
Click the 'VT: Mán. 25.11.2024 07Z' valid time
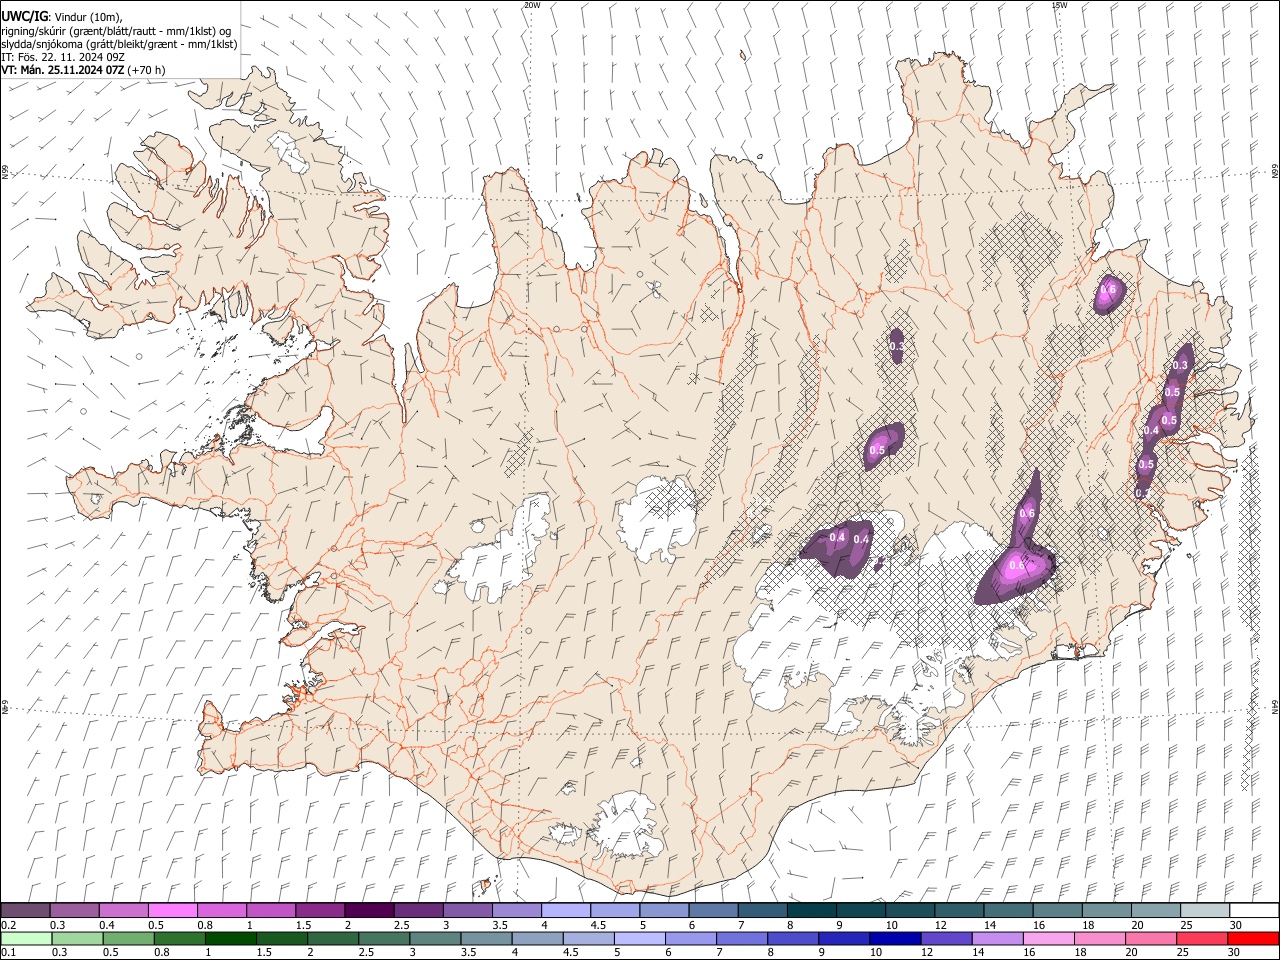pyautogui.click(x=63, y=70)
